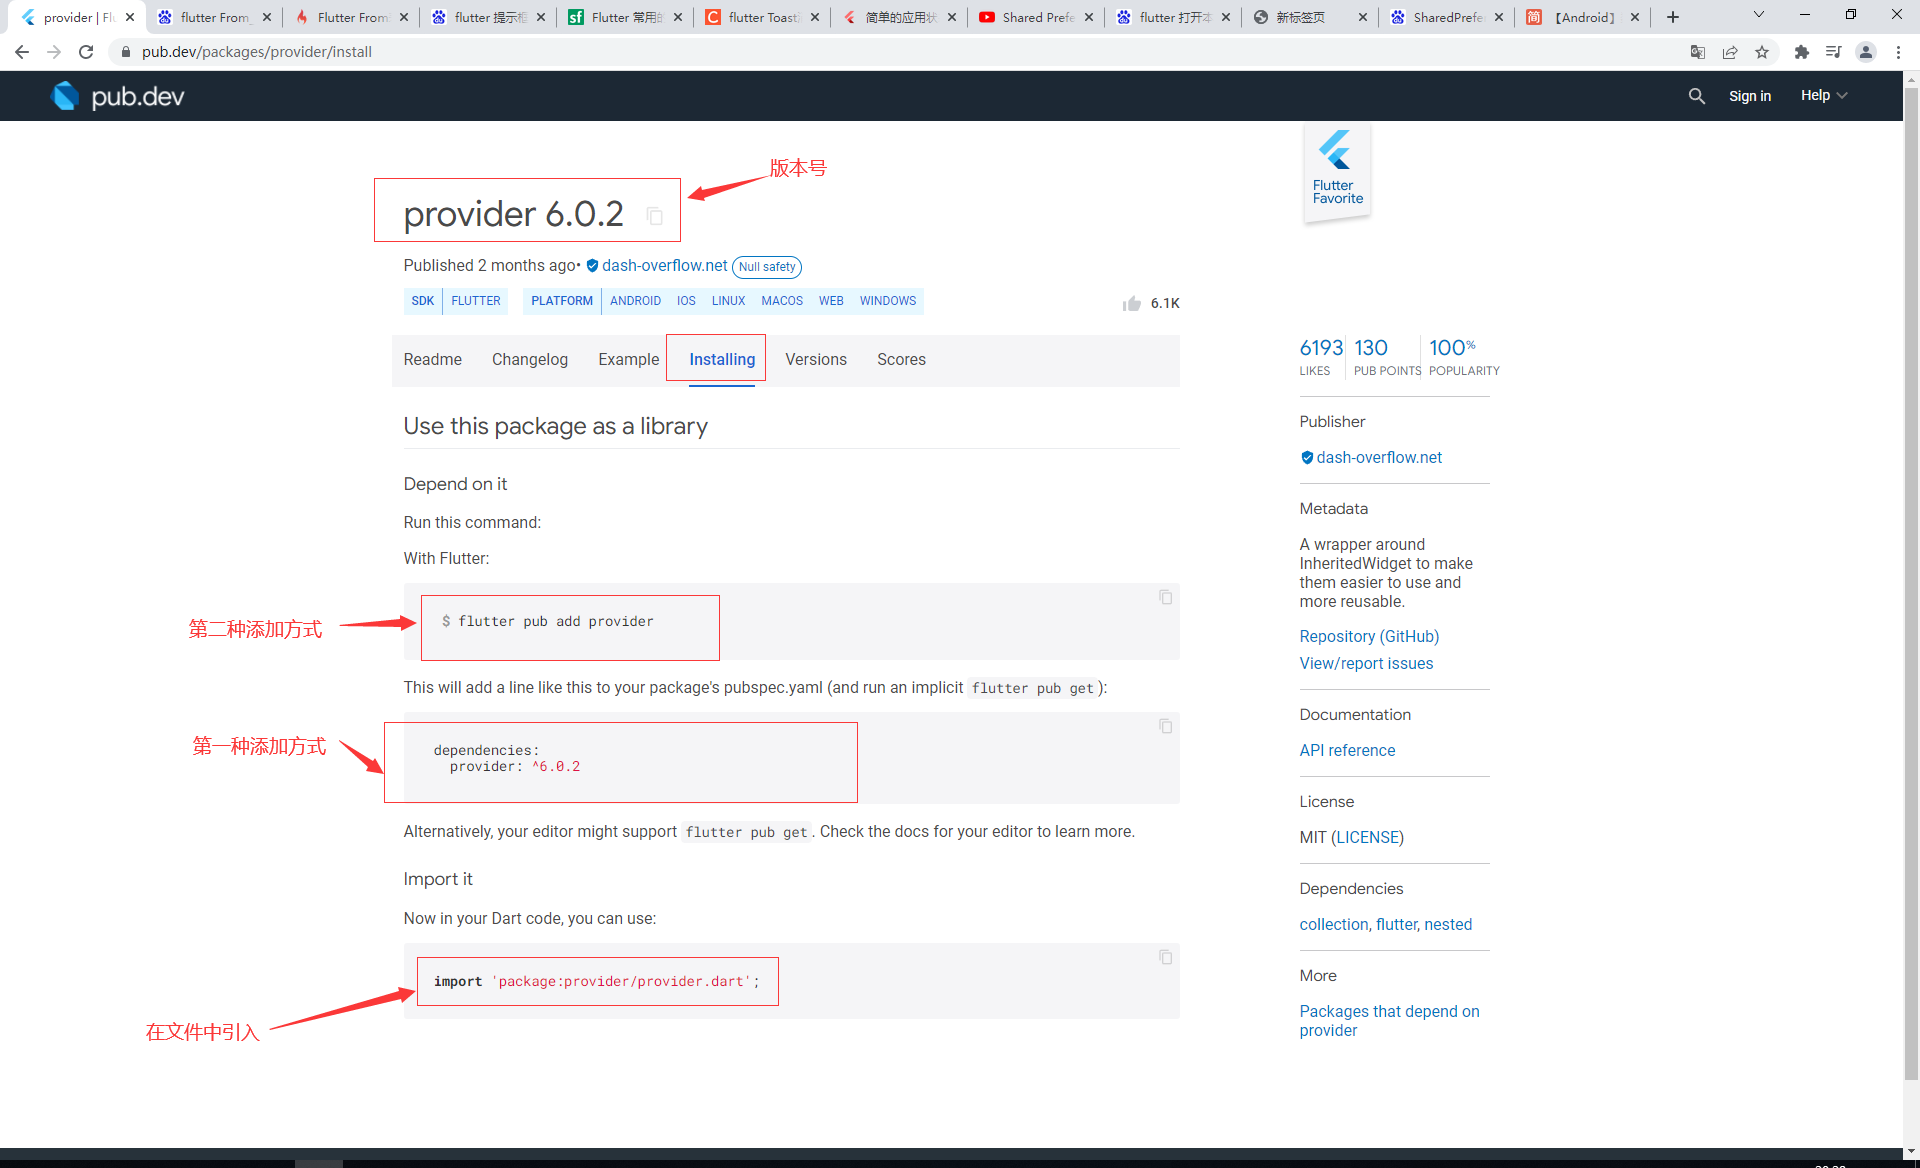Click the pub.dev logo
The height and width of the screenshot is (1168, 1920).
(118, 96)
